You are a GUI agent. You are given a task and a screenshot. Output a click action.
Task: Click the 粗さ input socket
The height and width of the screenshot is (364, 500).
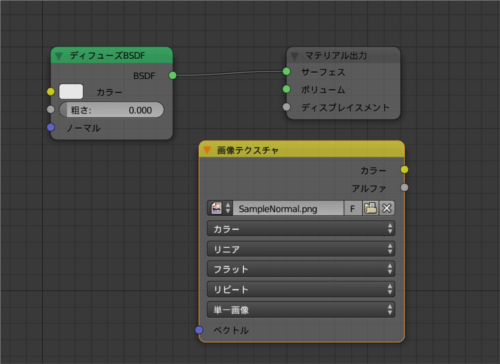click(x=51, y=109)
